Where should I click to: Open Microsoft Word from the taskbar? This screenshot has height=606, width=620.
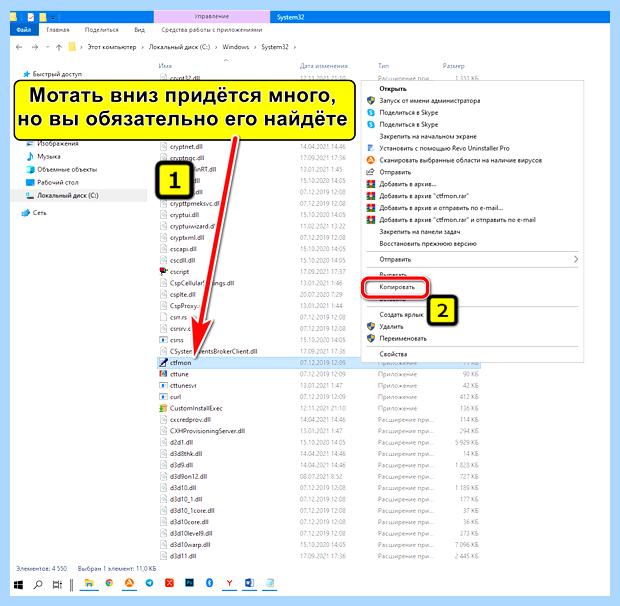(250, 583)
